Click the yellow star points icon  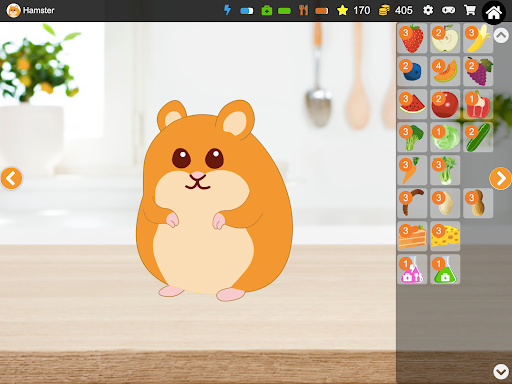(x=342, y=10)
